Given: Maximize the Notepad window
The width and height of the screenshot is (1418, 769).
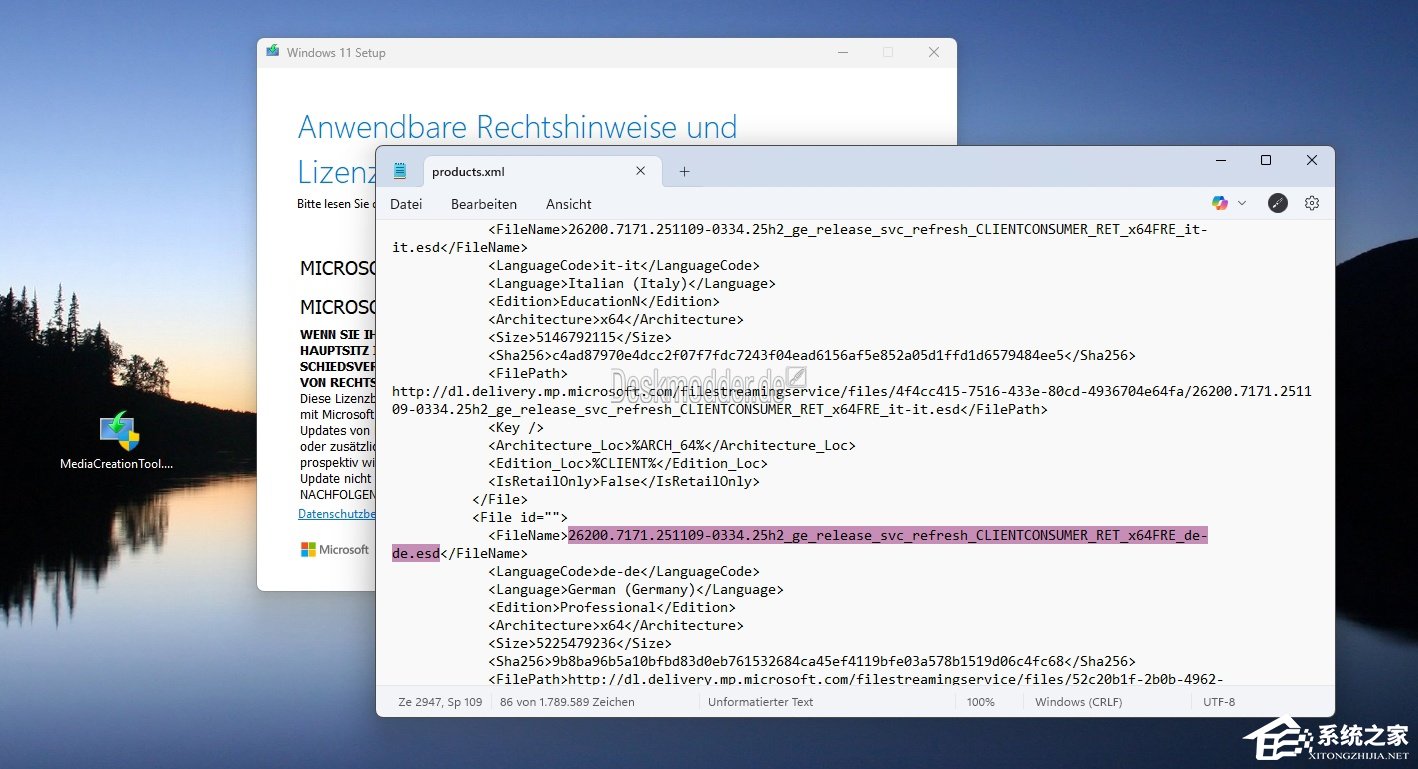Looking at the screenshot, I should pyautogui.click(x=1266, y=160).
